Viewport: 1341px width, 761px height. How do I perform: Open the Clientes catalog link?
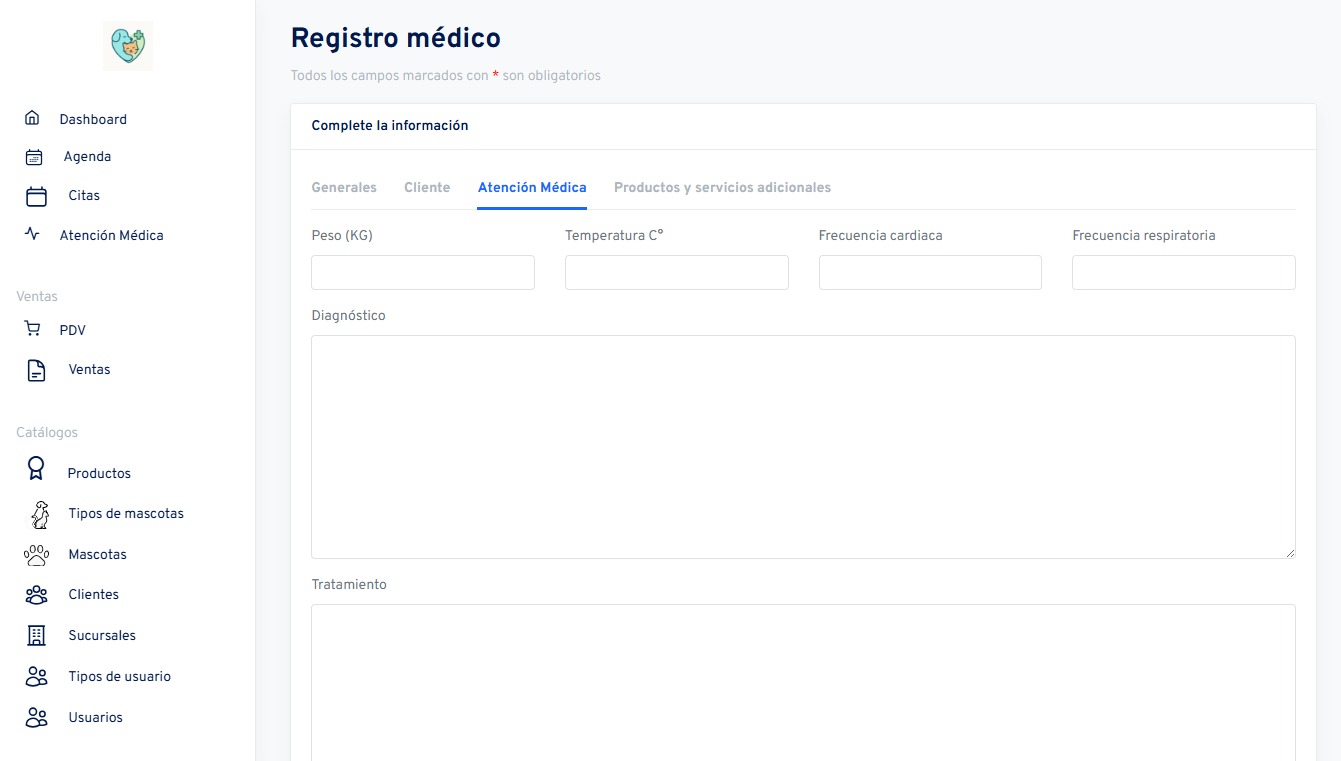pos(93,594)
